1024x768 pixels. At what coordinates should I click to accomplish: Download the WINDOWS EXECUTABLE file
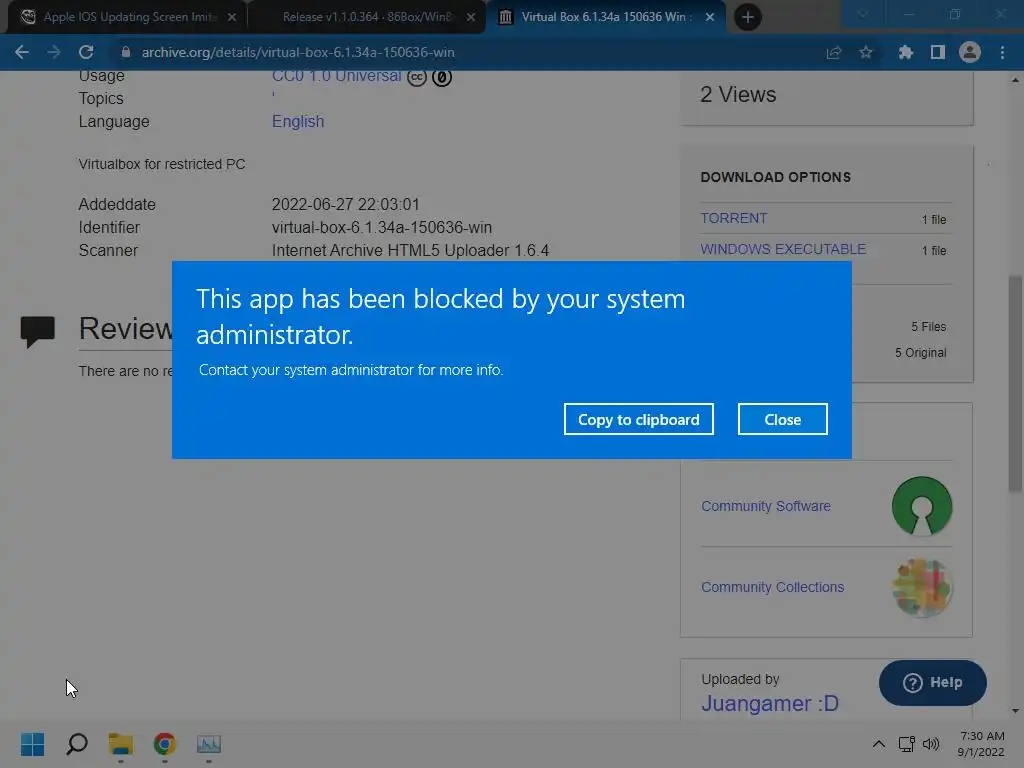[x=783, y=249]
